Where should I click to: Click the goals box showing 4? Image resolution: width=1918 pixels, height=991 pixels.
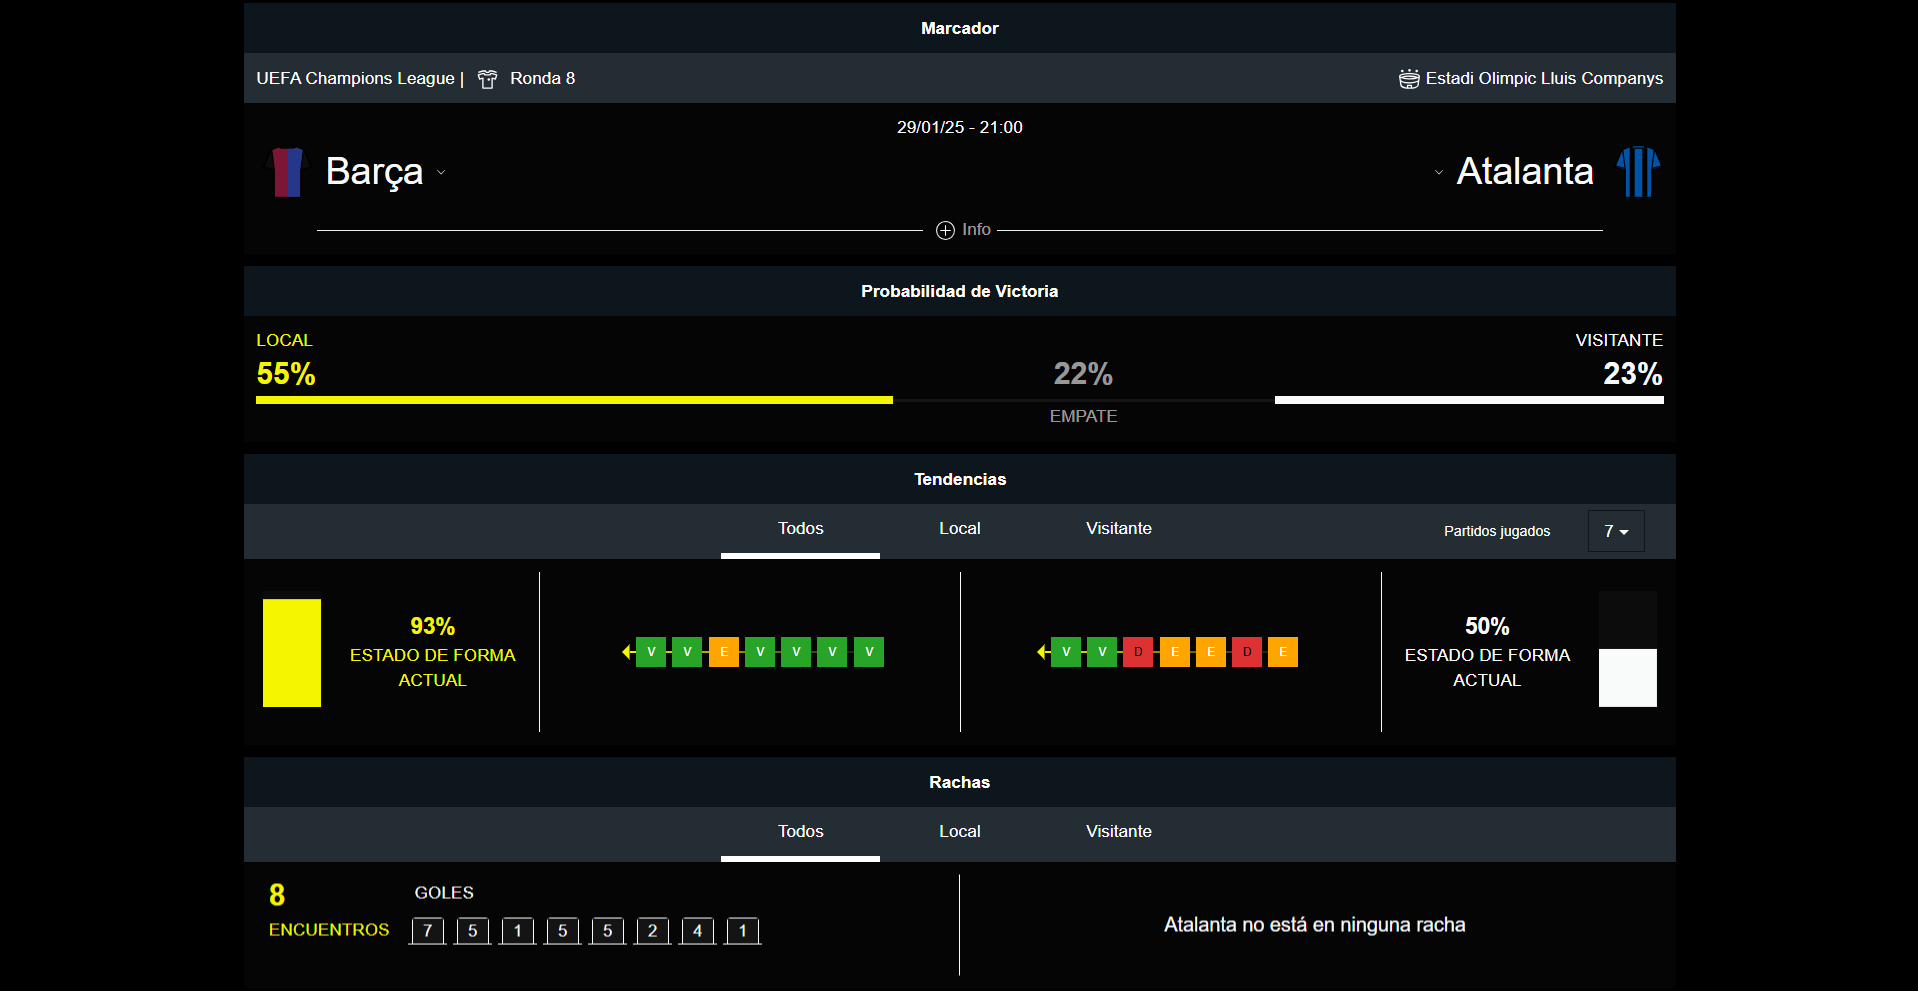(x=698, y=931)
